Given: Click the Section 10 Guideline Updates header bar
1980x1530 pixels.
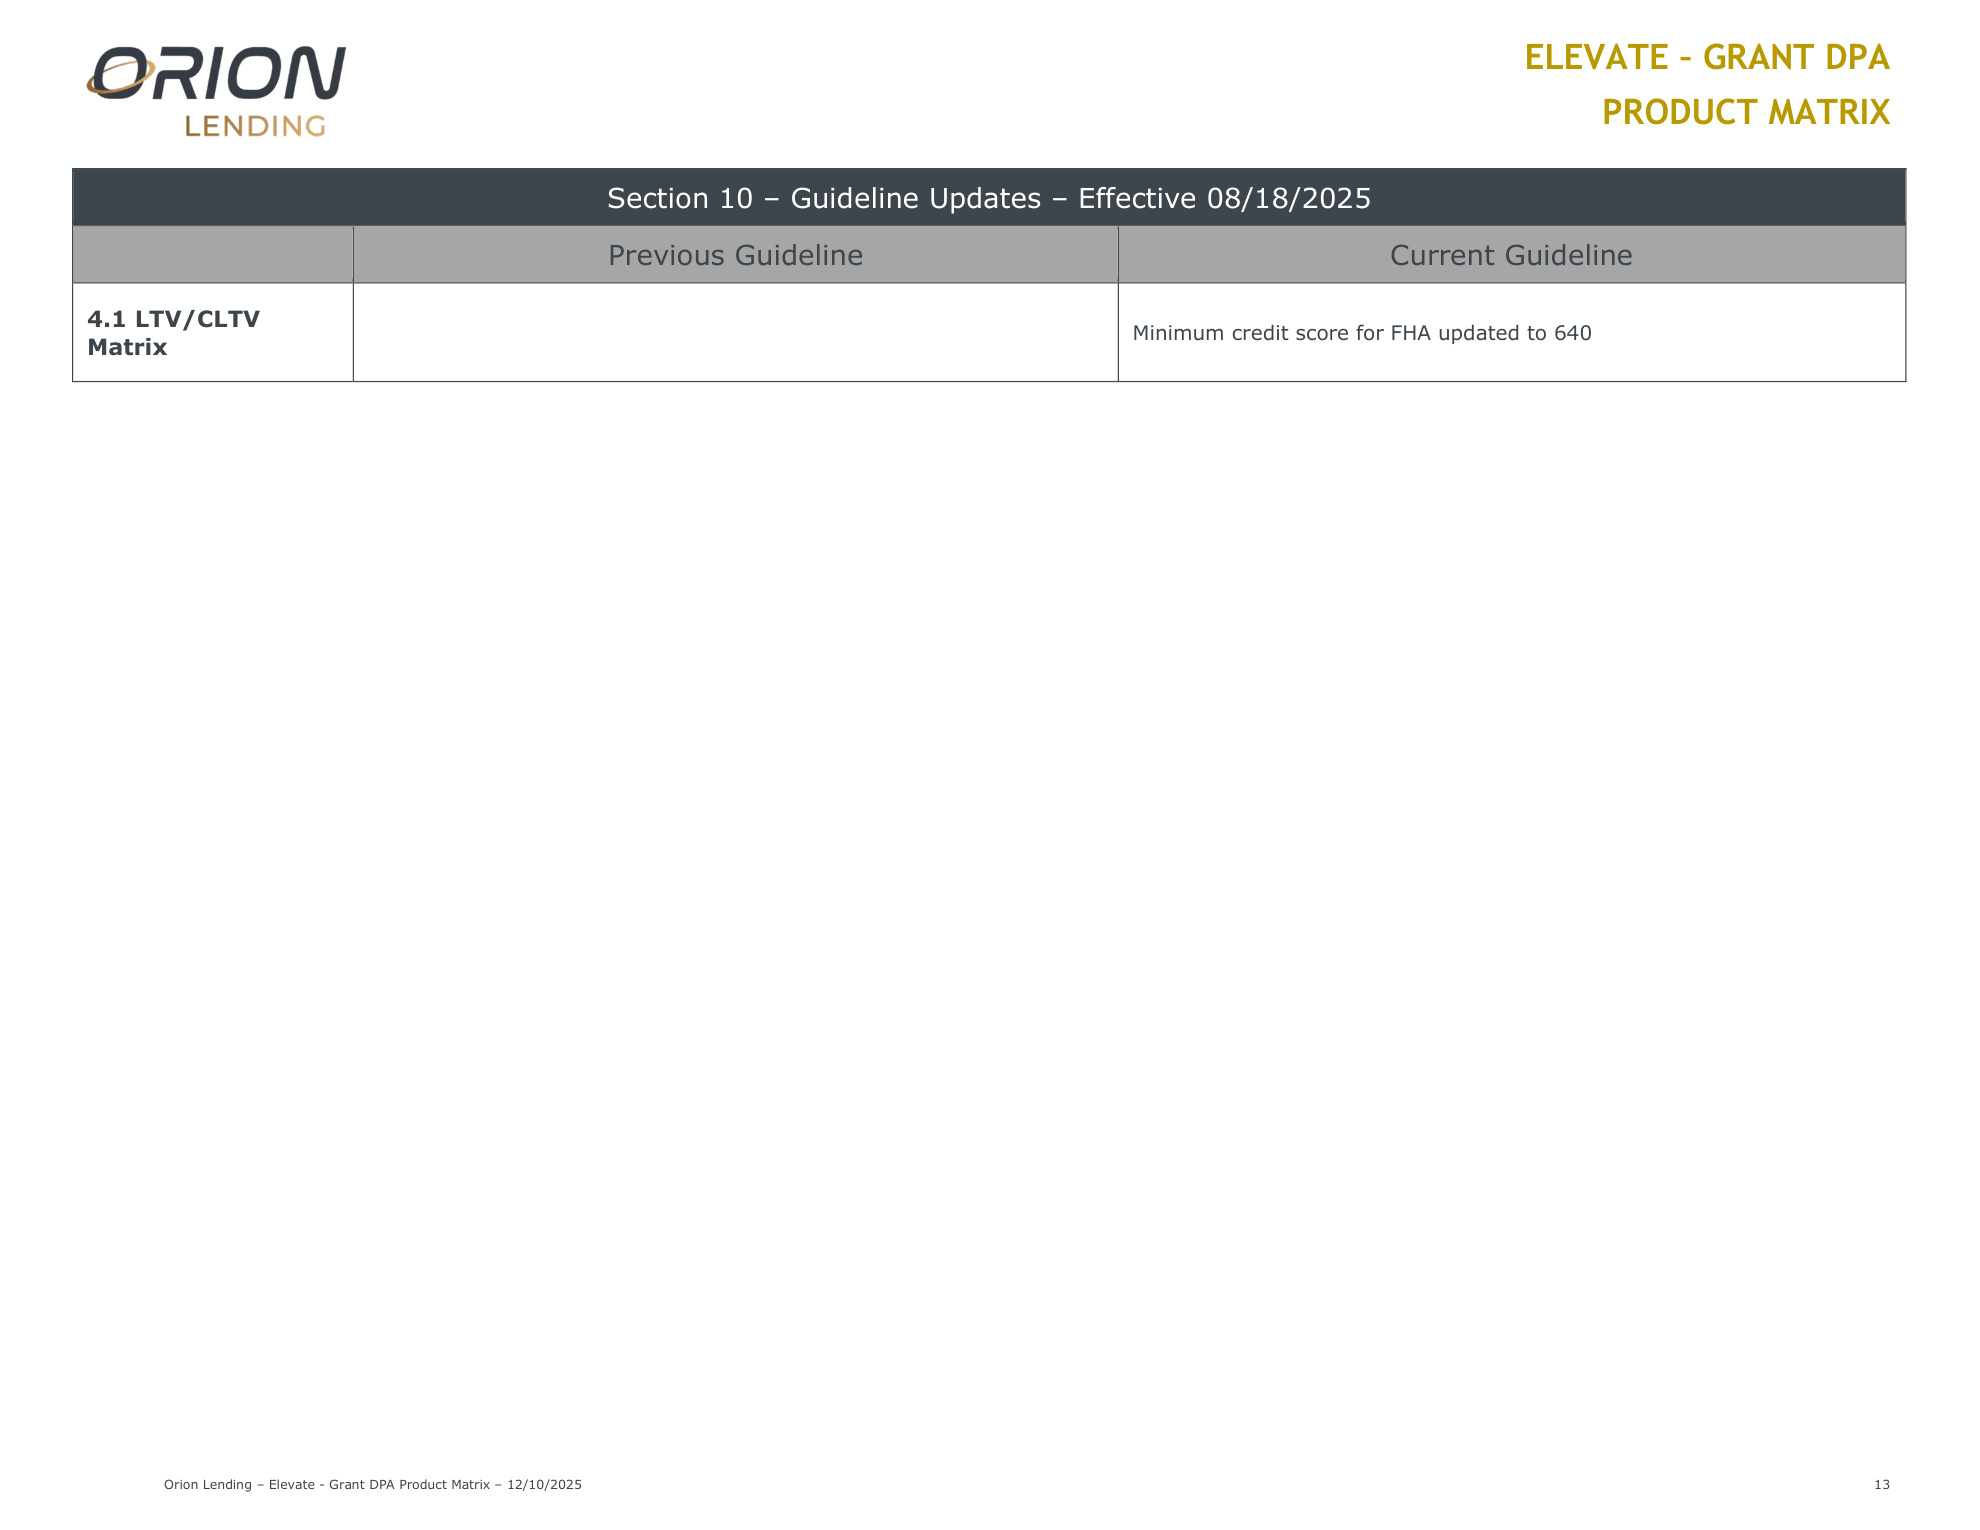Looking at the screenshot, I should coord(988,198).
